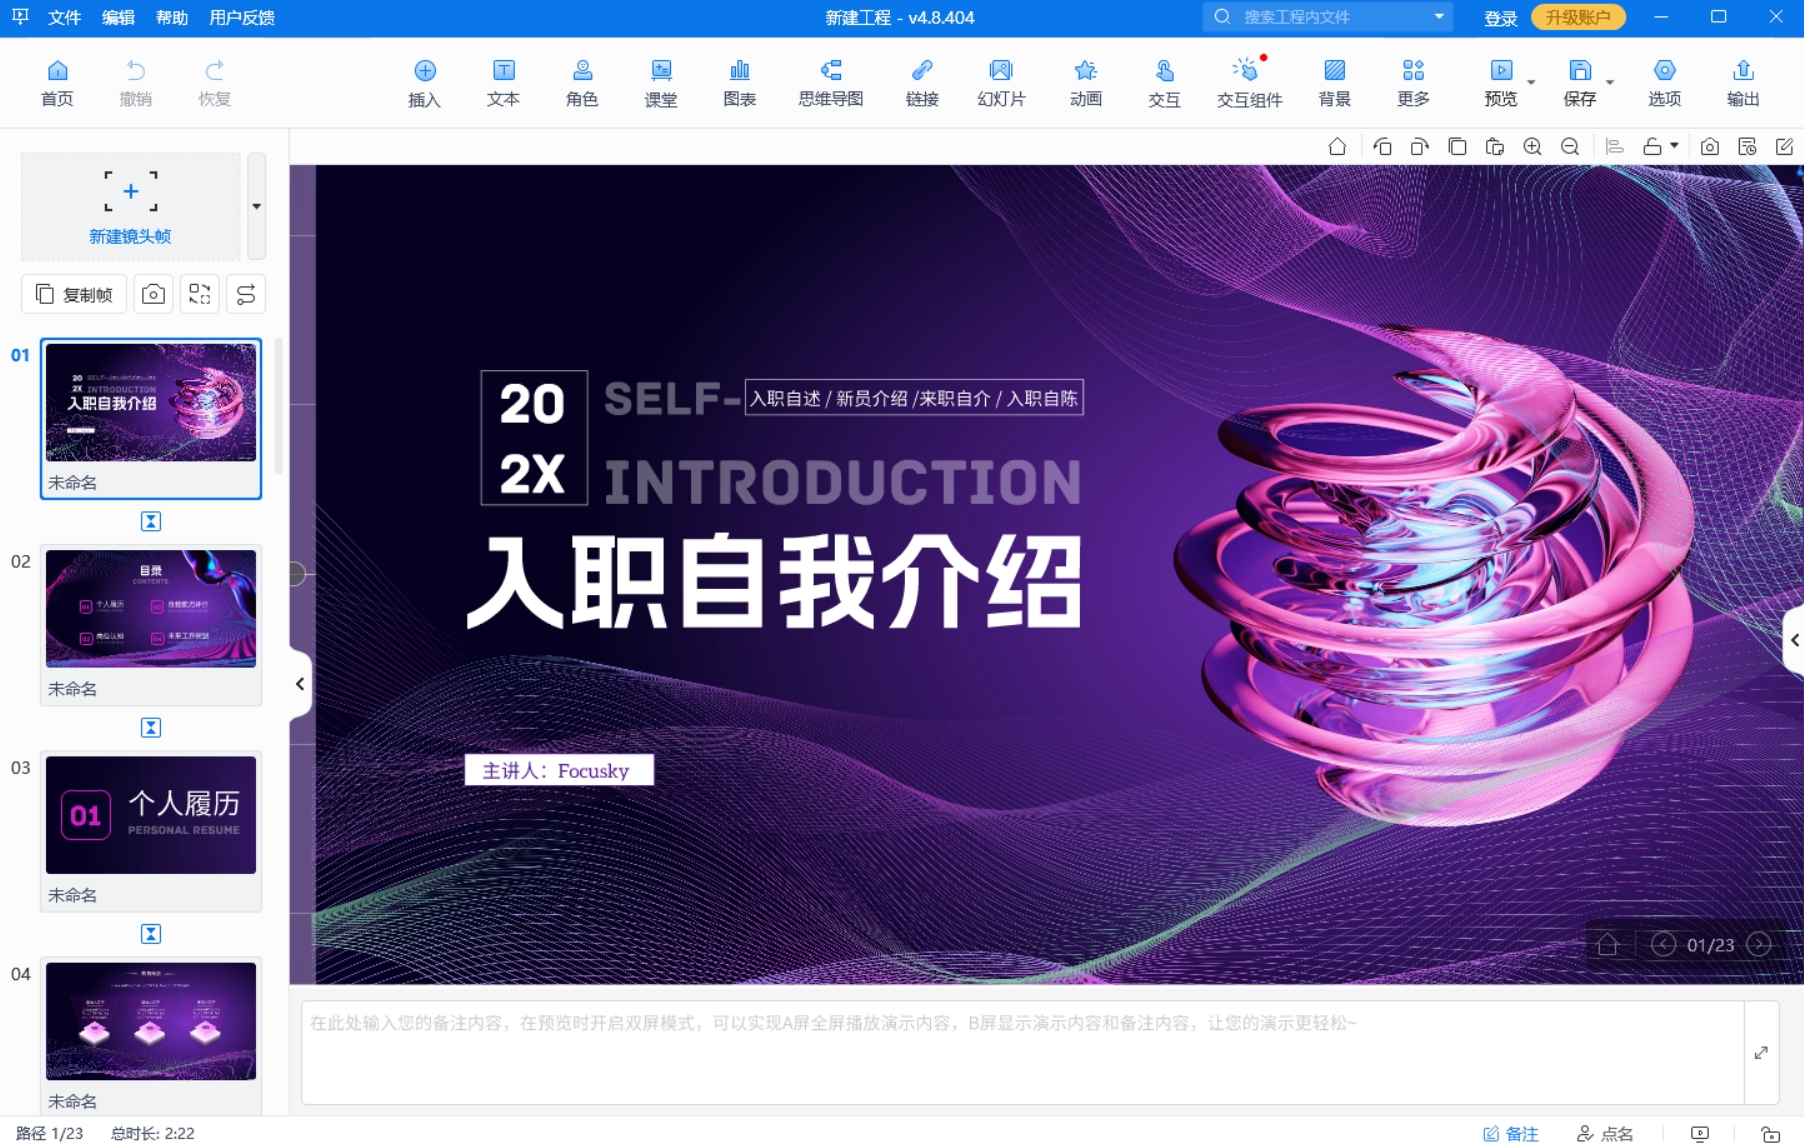Open the 幻灯片 slideshow tool
This screenshot has width=1804, height=1146.
[x=1001, y=82]
